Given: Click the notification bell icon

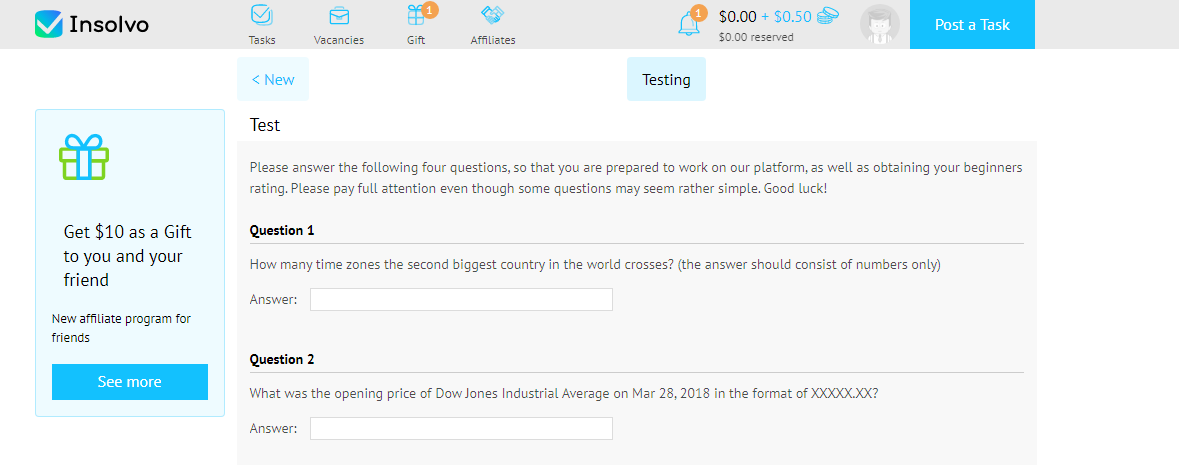Looking at the screenshot, I should pos(689,24).
